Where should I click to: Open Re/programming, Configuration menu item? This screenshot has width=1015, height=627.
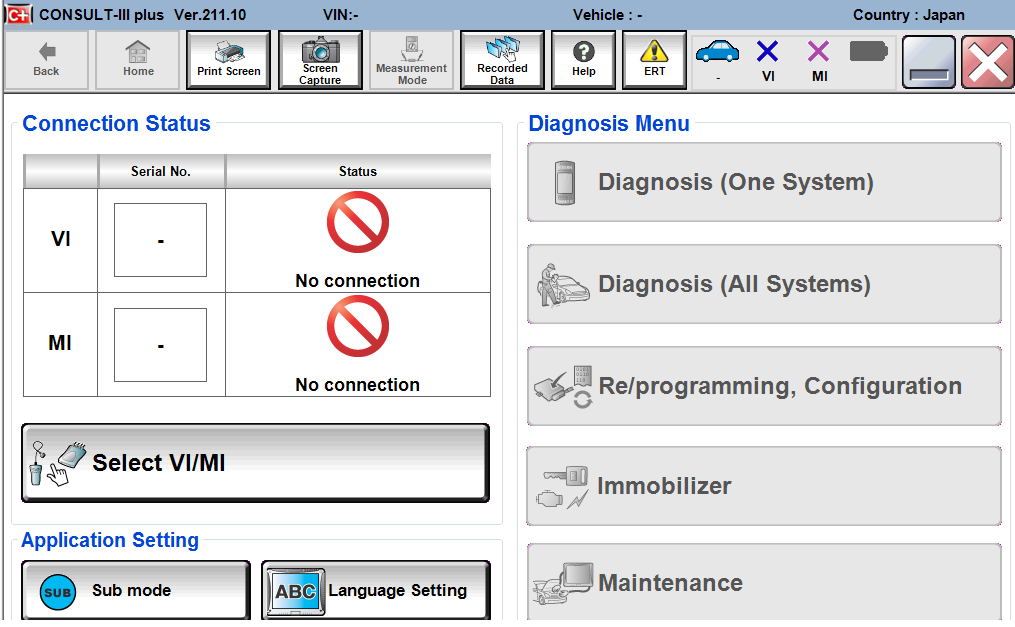click(764, 386)
